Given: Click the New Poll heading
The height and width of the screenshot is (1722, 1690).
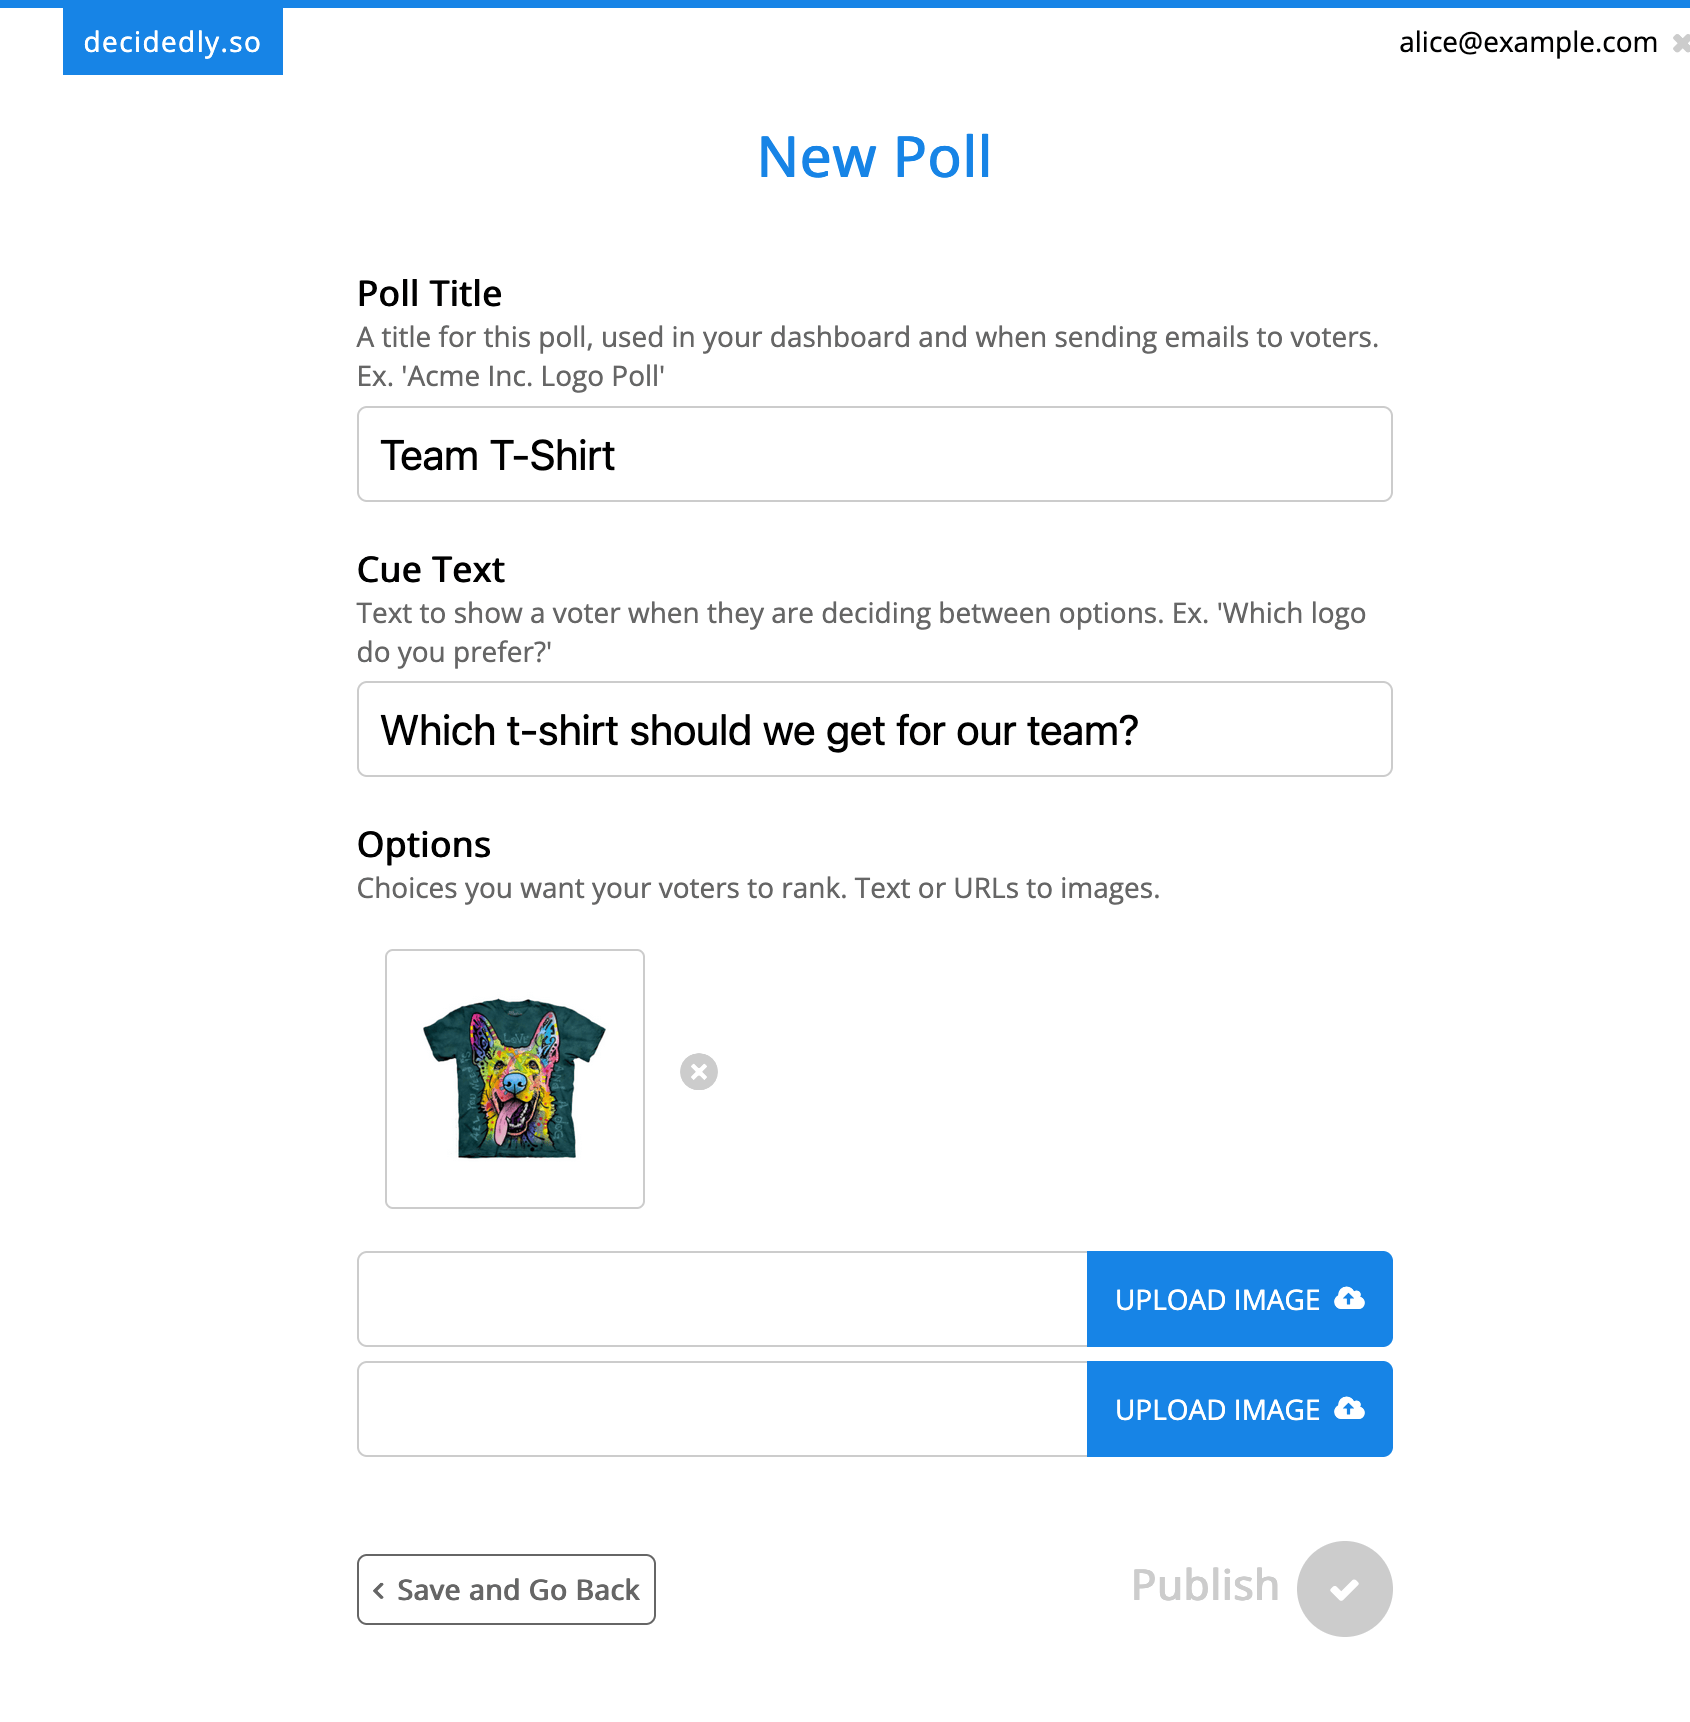Looking at the screenshot, I should (874, 157).
